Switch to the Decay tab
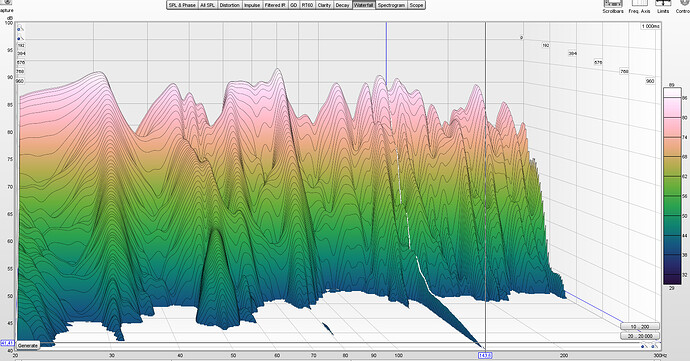The height and width of the screenshot is (361, 690). (342, 5)
